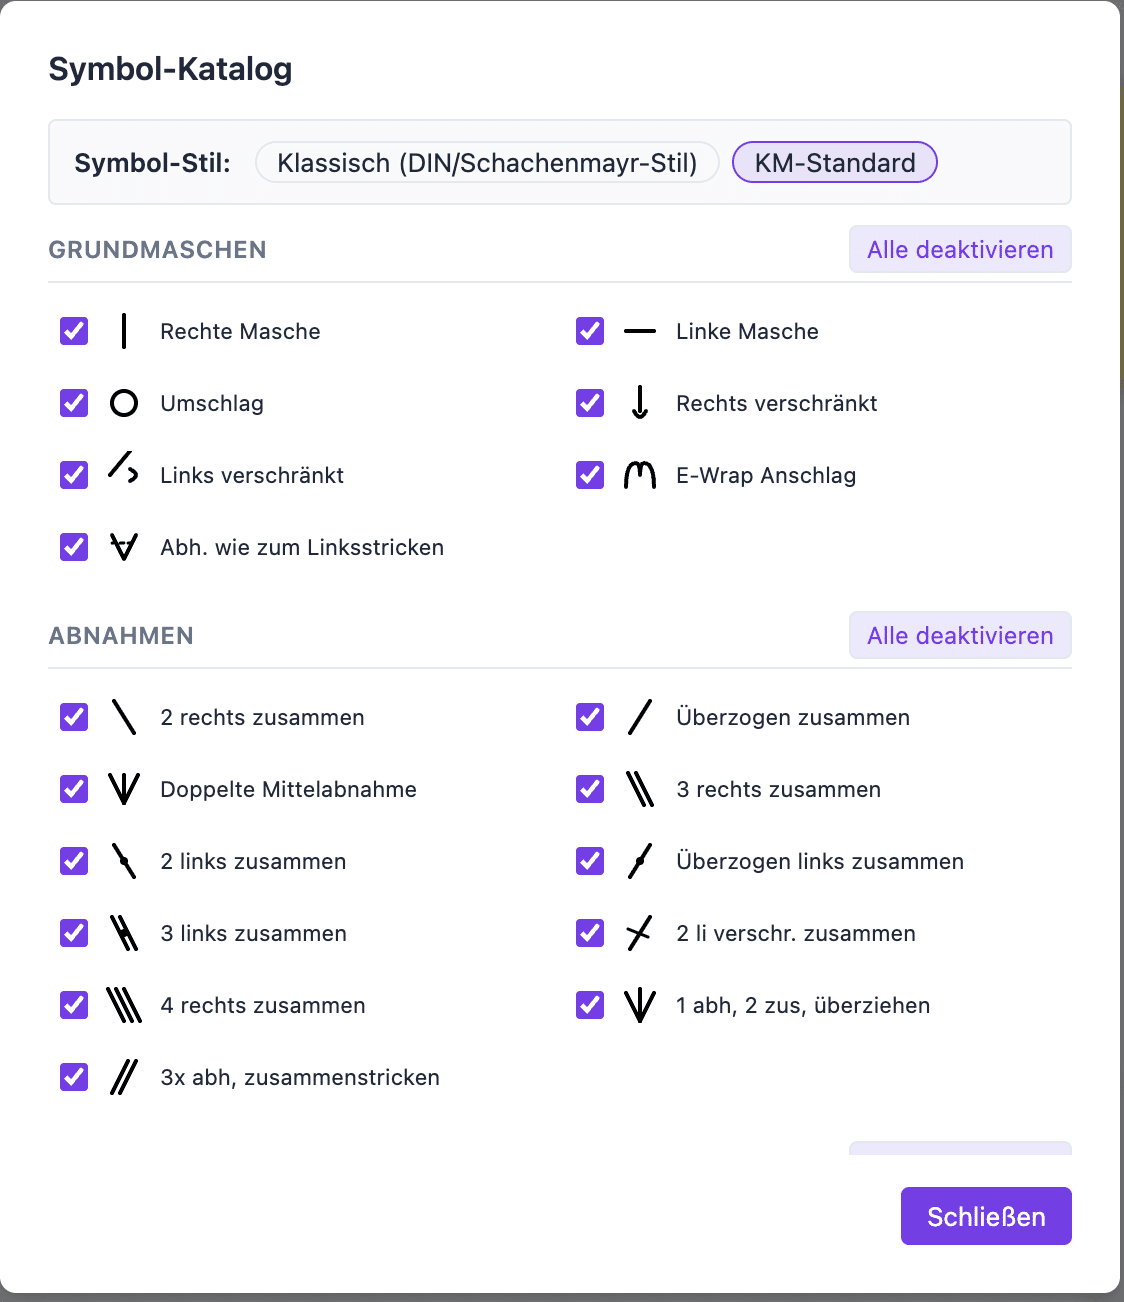Toggle the Linke Masche checkbox
Image resolution: width=1124 pixels, height=1302 pixels.
pyautogui.click(x=590, y=331)
